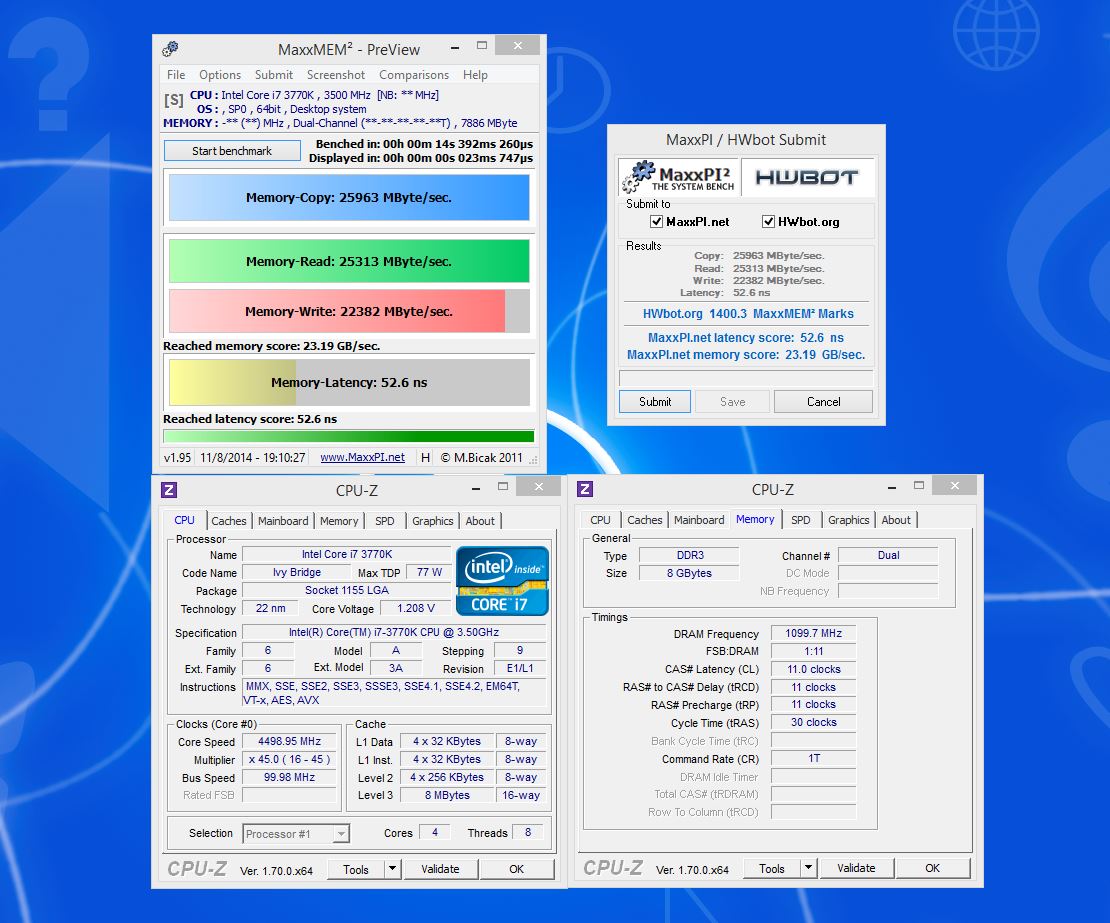
Task: Switch to Mainboard tab in left CPU-Z
Action: (283, 520)
